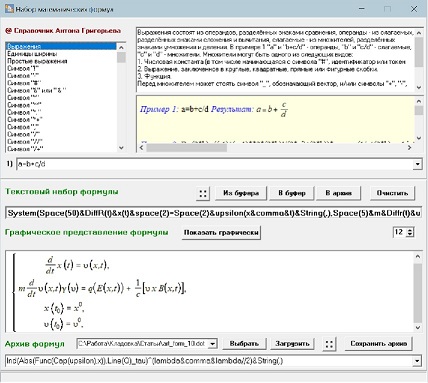Viewport: 428px width, 383px height.
Task: Click the application icon in the title bar
Action: pos(9,9)
